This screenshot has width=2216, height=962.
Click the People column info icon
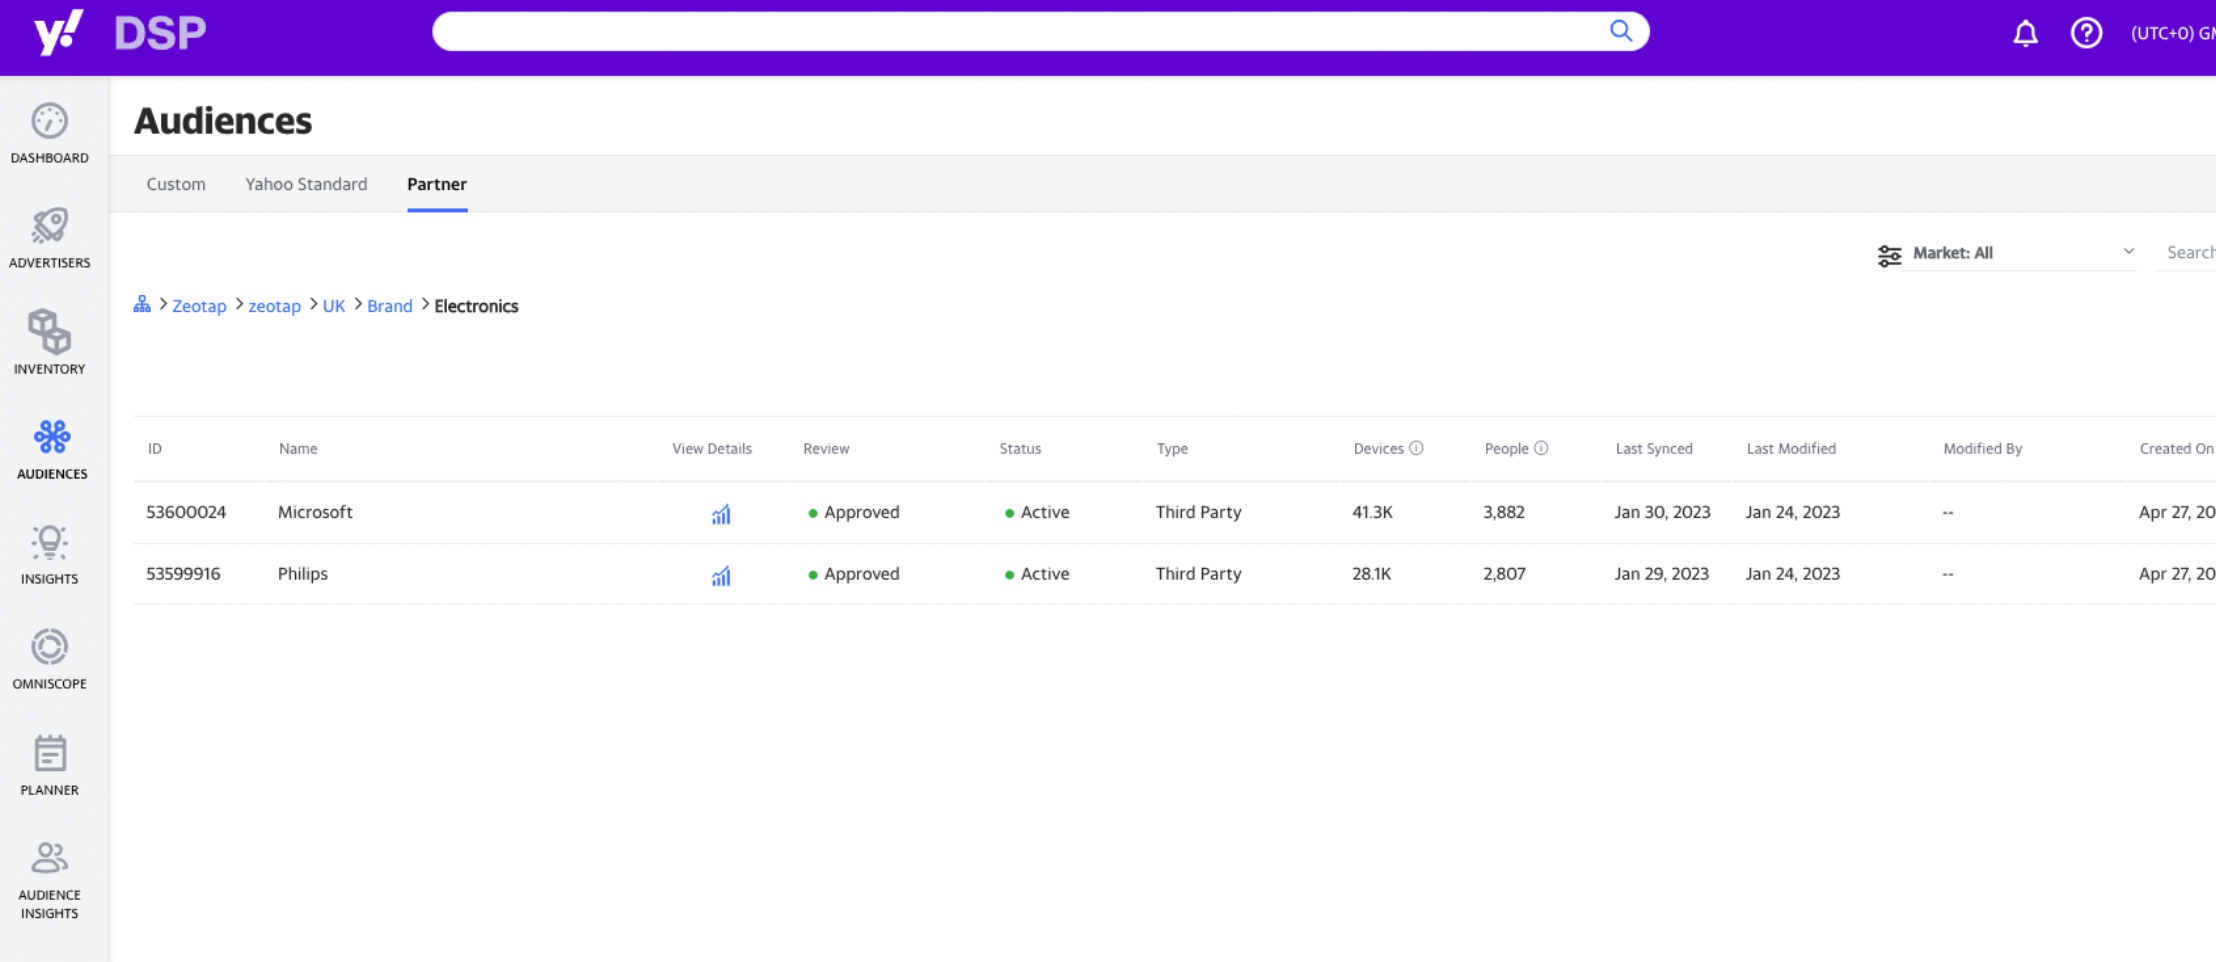pyautogui.click(x=1541, y=448)
